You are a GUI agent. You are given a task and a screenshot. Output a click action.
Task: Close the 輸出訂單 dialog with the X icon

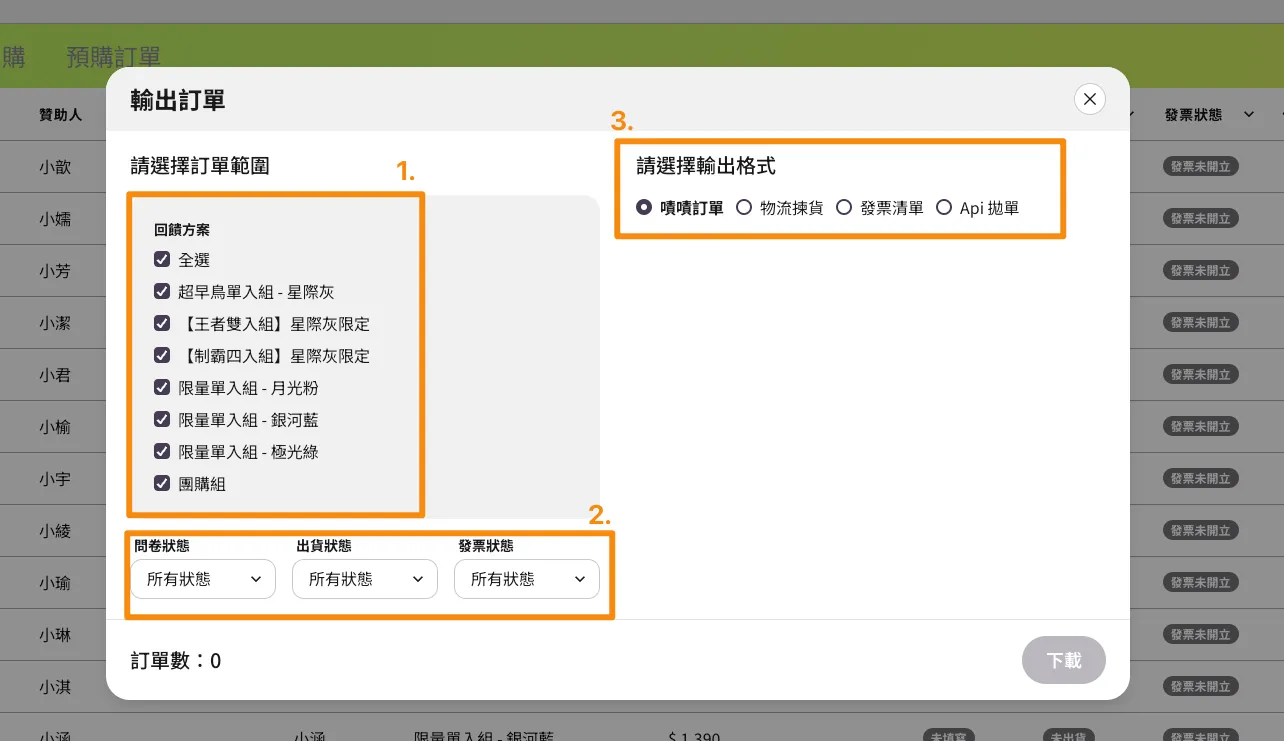1089,99
